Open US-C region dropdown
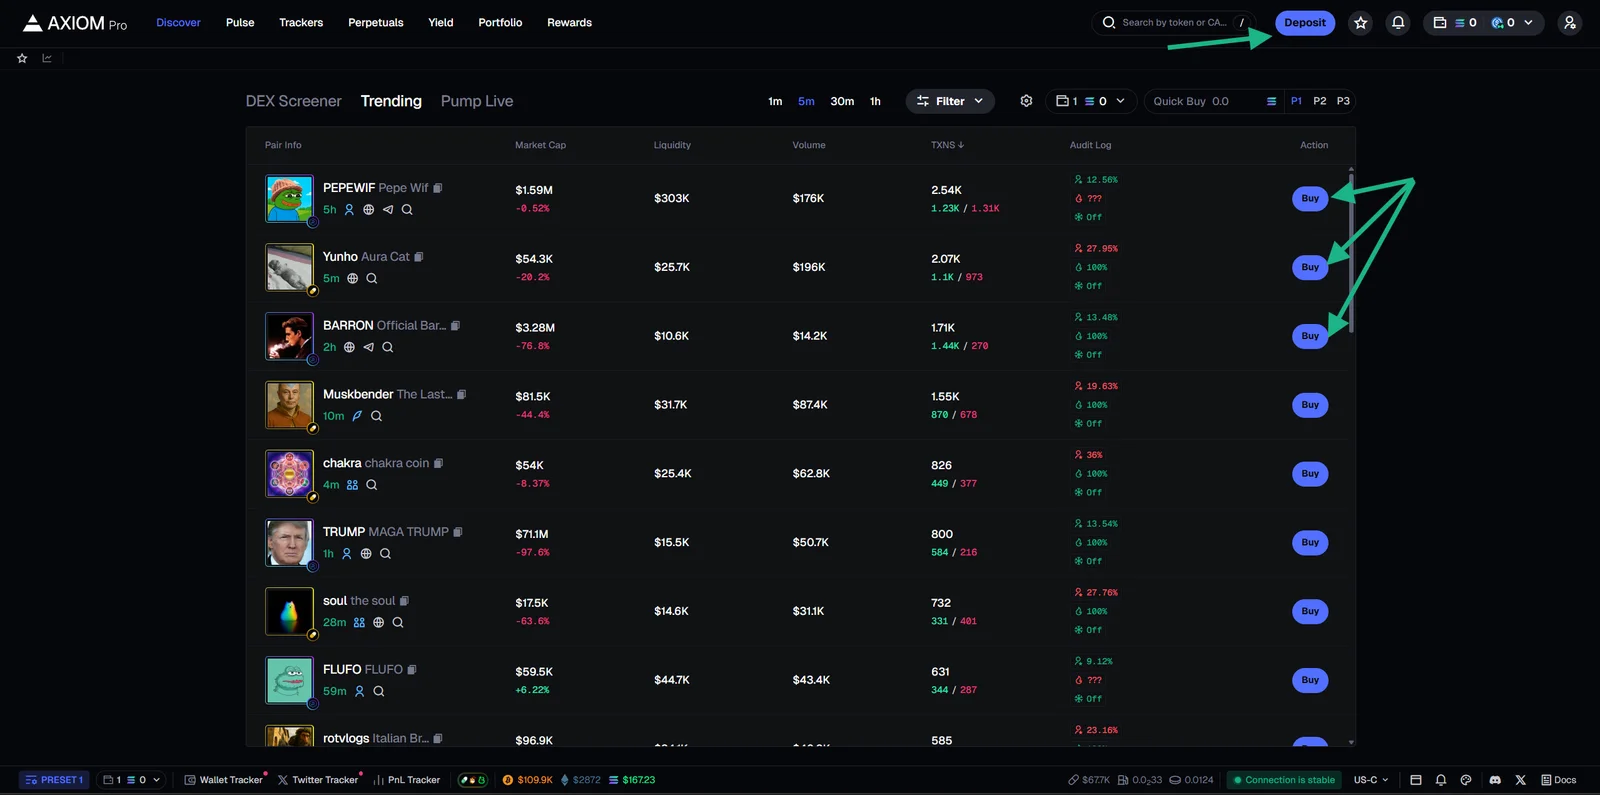 tap(1371, 780)
